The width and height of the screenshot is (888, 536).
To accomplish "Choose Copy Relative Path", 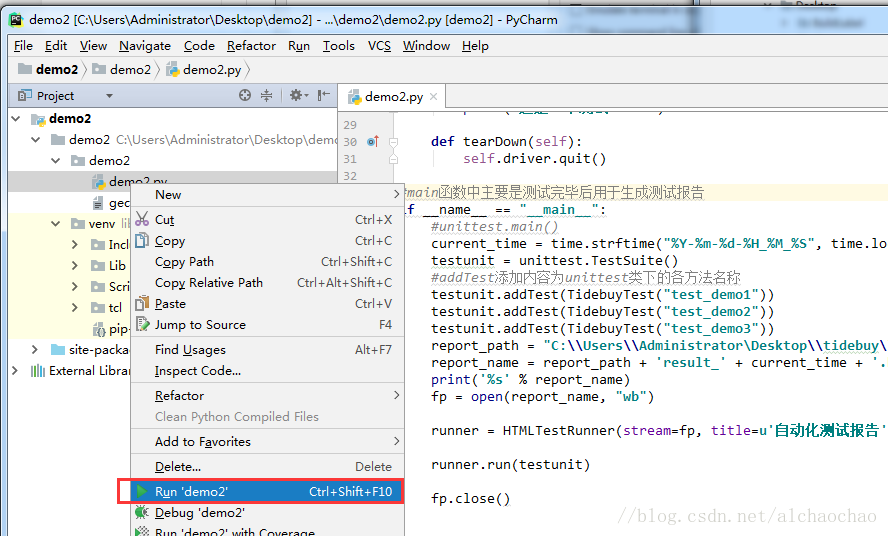I will (x=267, y=283).
